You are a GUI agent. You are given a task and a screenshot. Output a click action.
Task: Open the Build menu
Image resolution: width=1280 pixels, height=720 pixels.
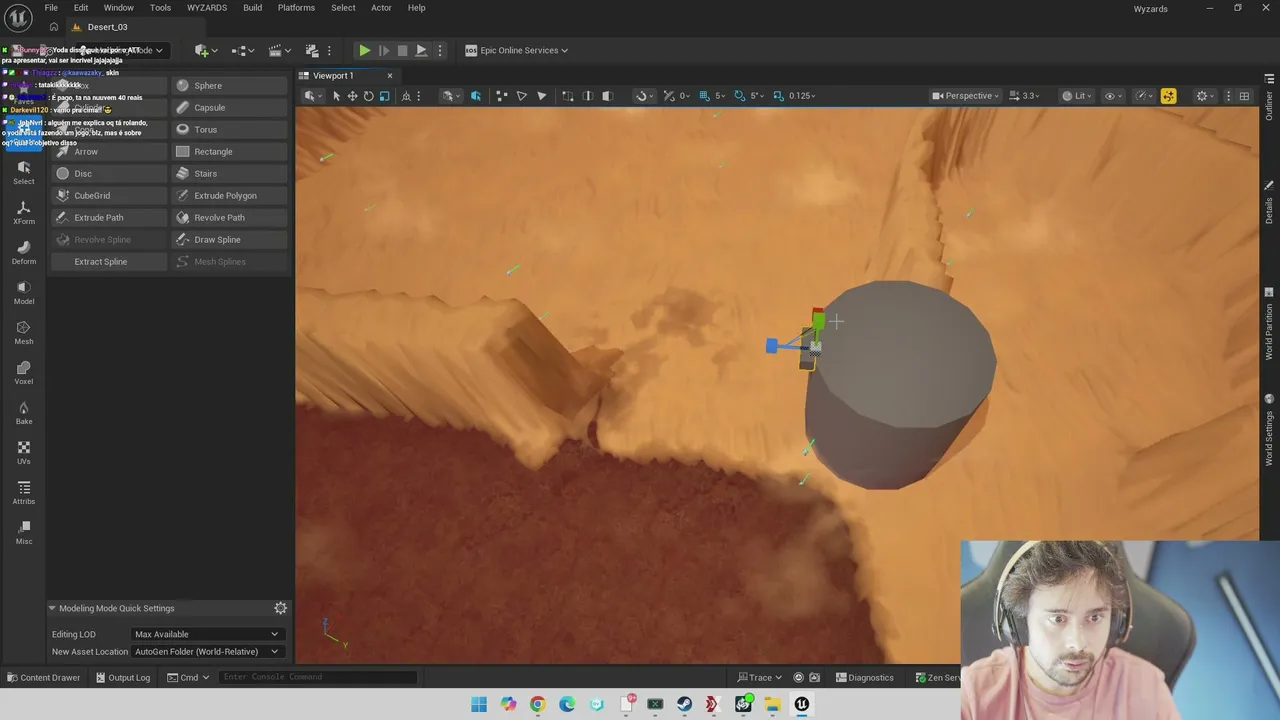point(252,8)
